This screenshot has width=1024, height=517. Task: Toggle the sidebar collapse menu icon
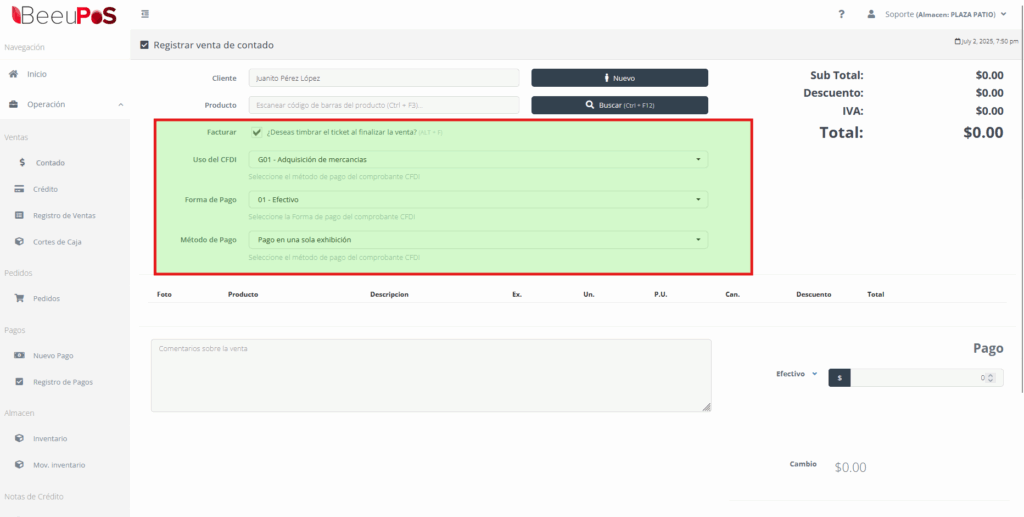coord(145,14)
